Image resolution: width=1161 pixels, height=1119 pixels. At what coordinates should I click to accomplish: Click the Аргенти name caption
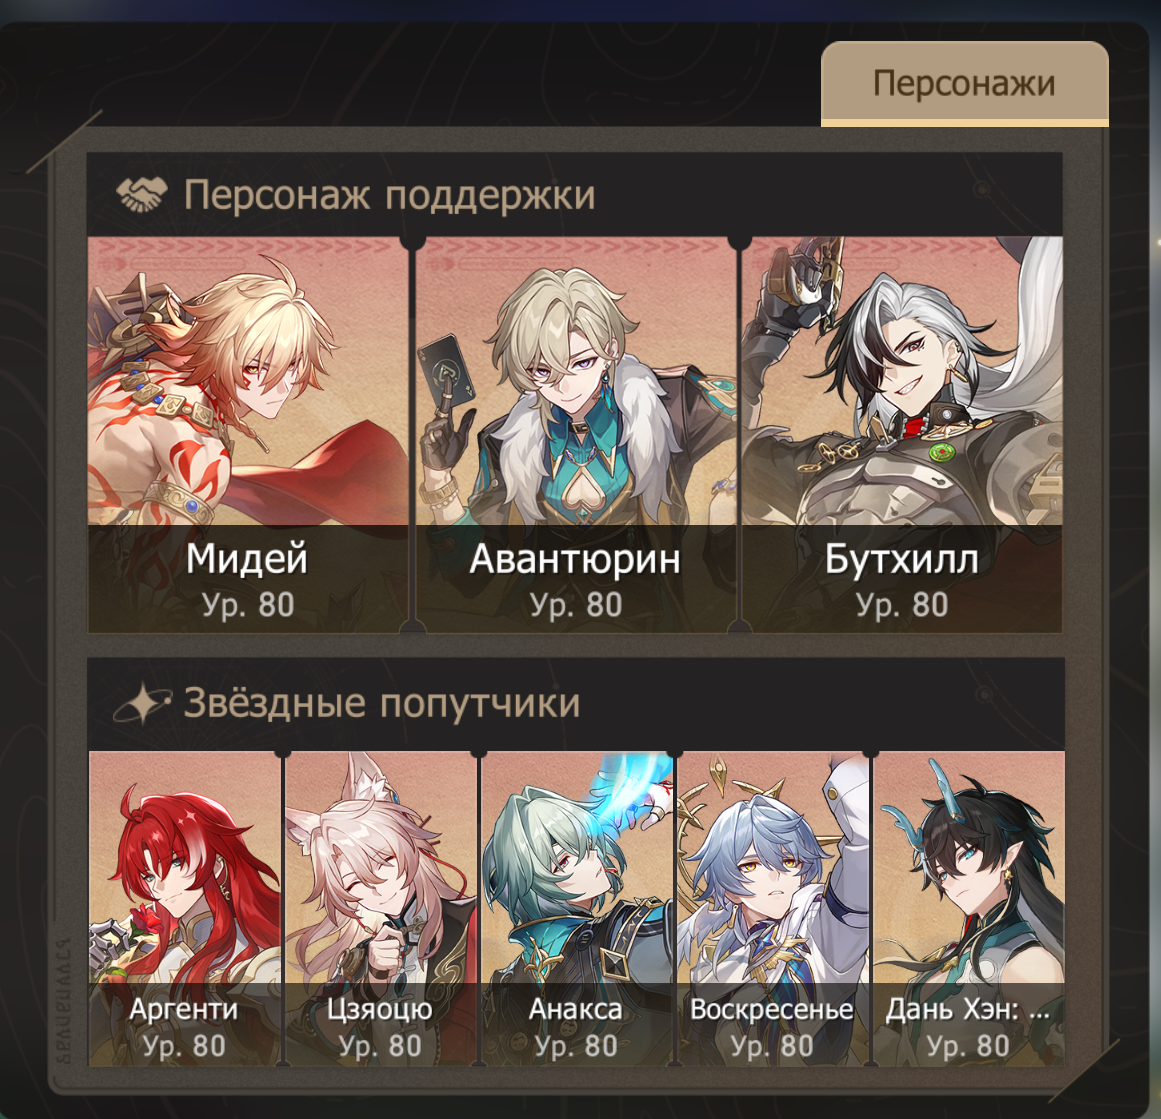click(x=184, y=1009)
